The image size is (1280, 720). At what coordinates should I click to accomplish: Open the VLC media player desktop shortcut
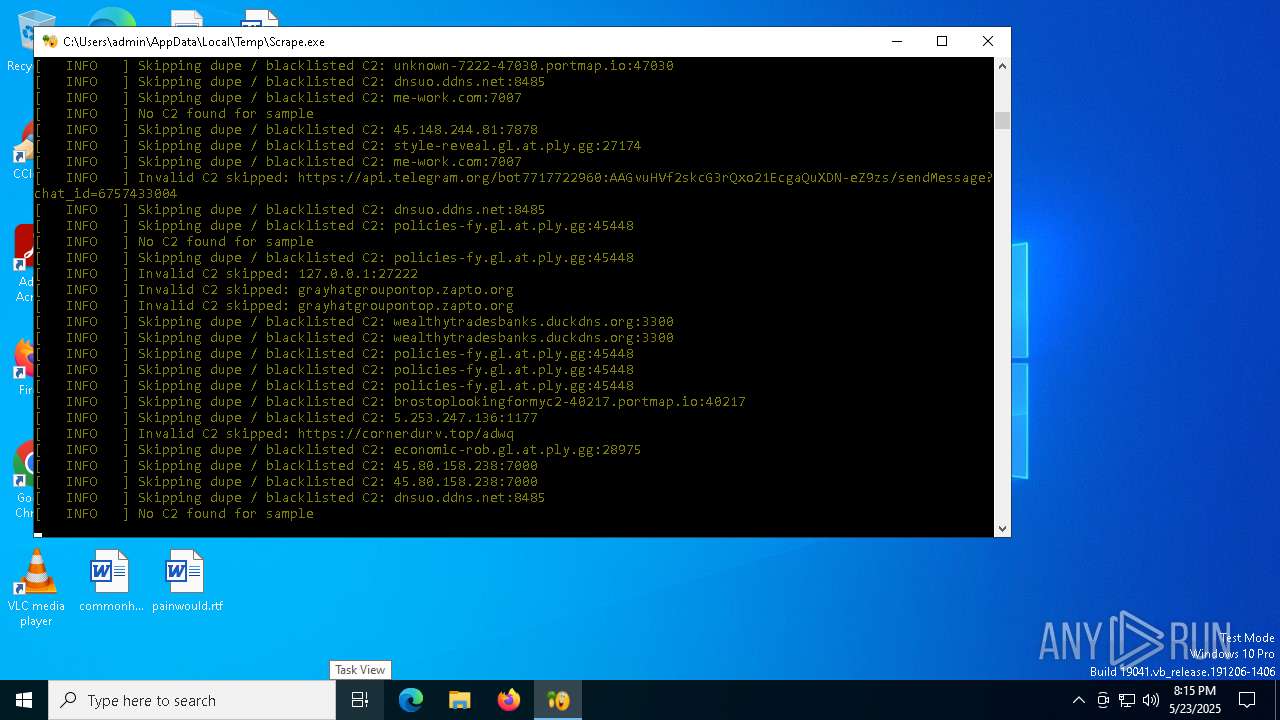(36, 588)
